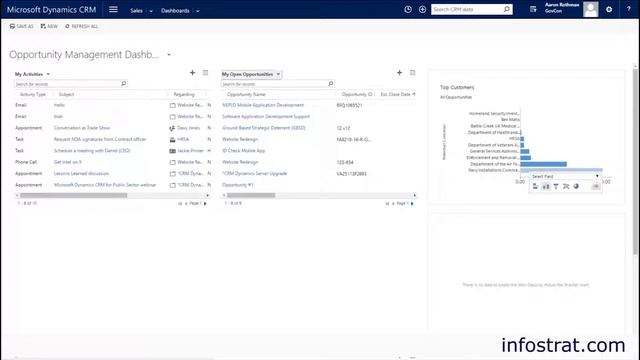The height and width of the screenshot is (360, 640).
Task: Open Lessons Learned discussion appointment
Action: click(81, 173)
